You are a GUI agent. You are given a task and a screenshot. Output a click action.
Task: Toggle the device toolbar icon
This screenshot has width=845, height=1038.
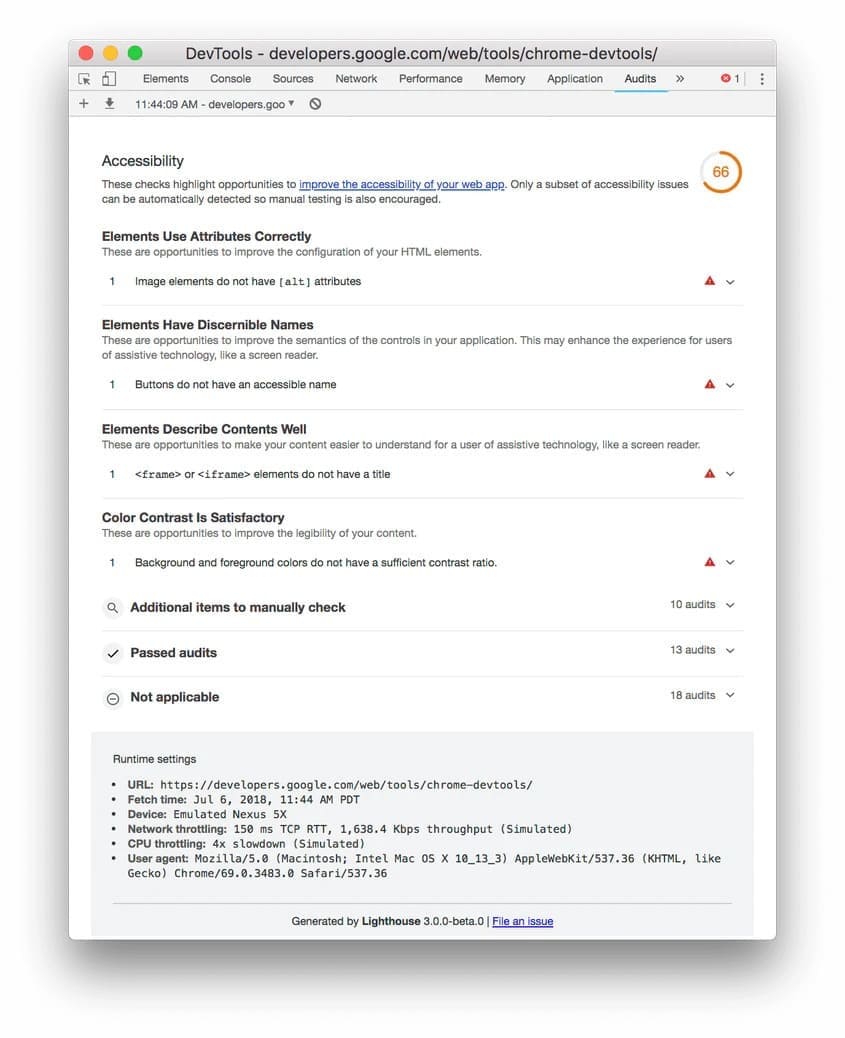pos(109,79)
